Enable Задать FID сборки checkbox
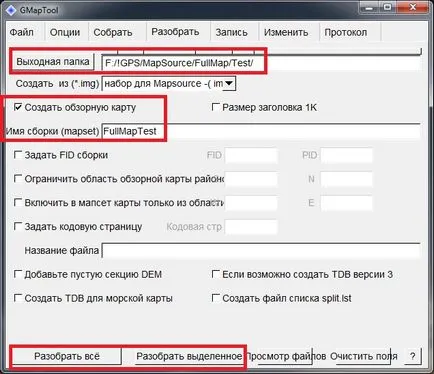This screenshot has width=434, height=374. pos(18,155)
